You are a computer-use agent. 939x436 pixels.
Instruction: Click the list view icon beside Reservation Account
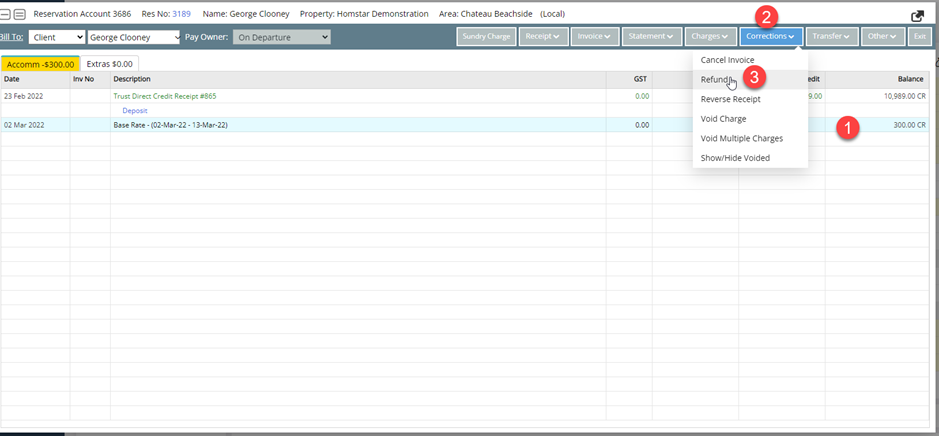[x=19, y=15]
